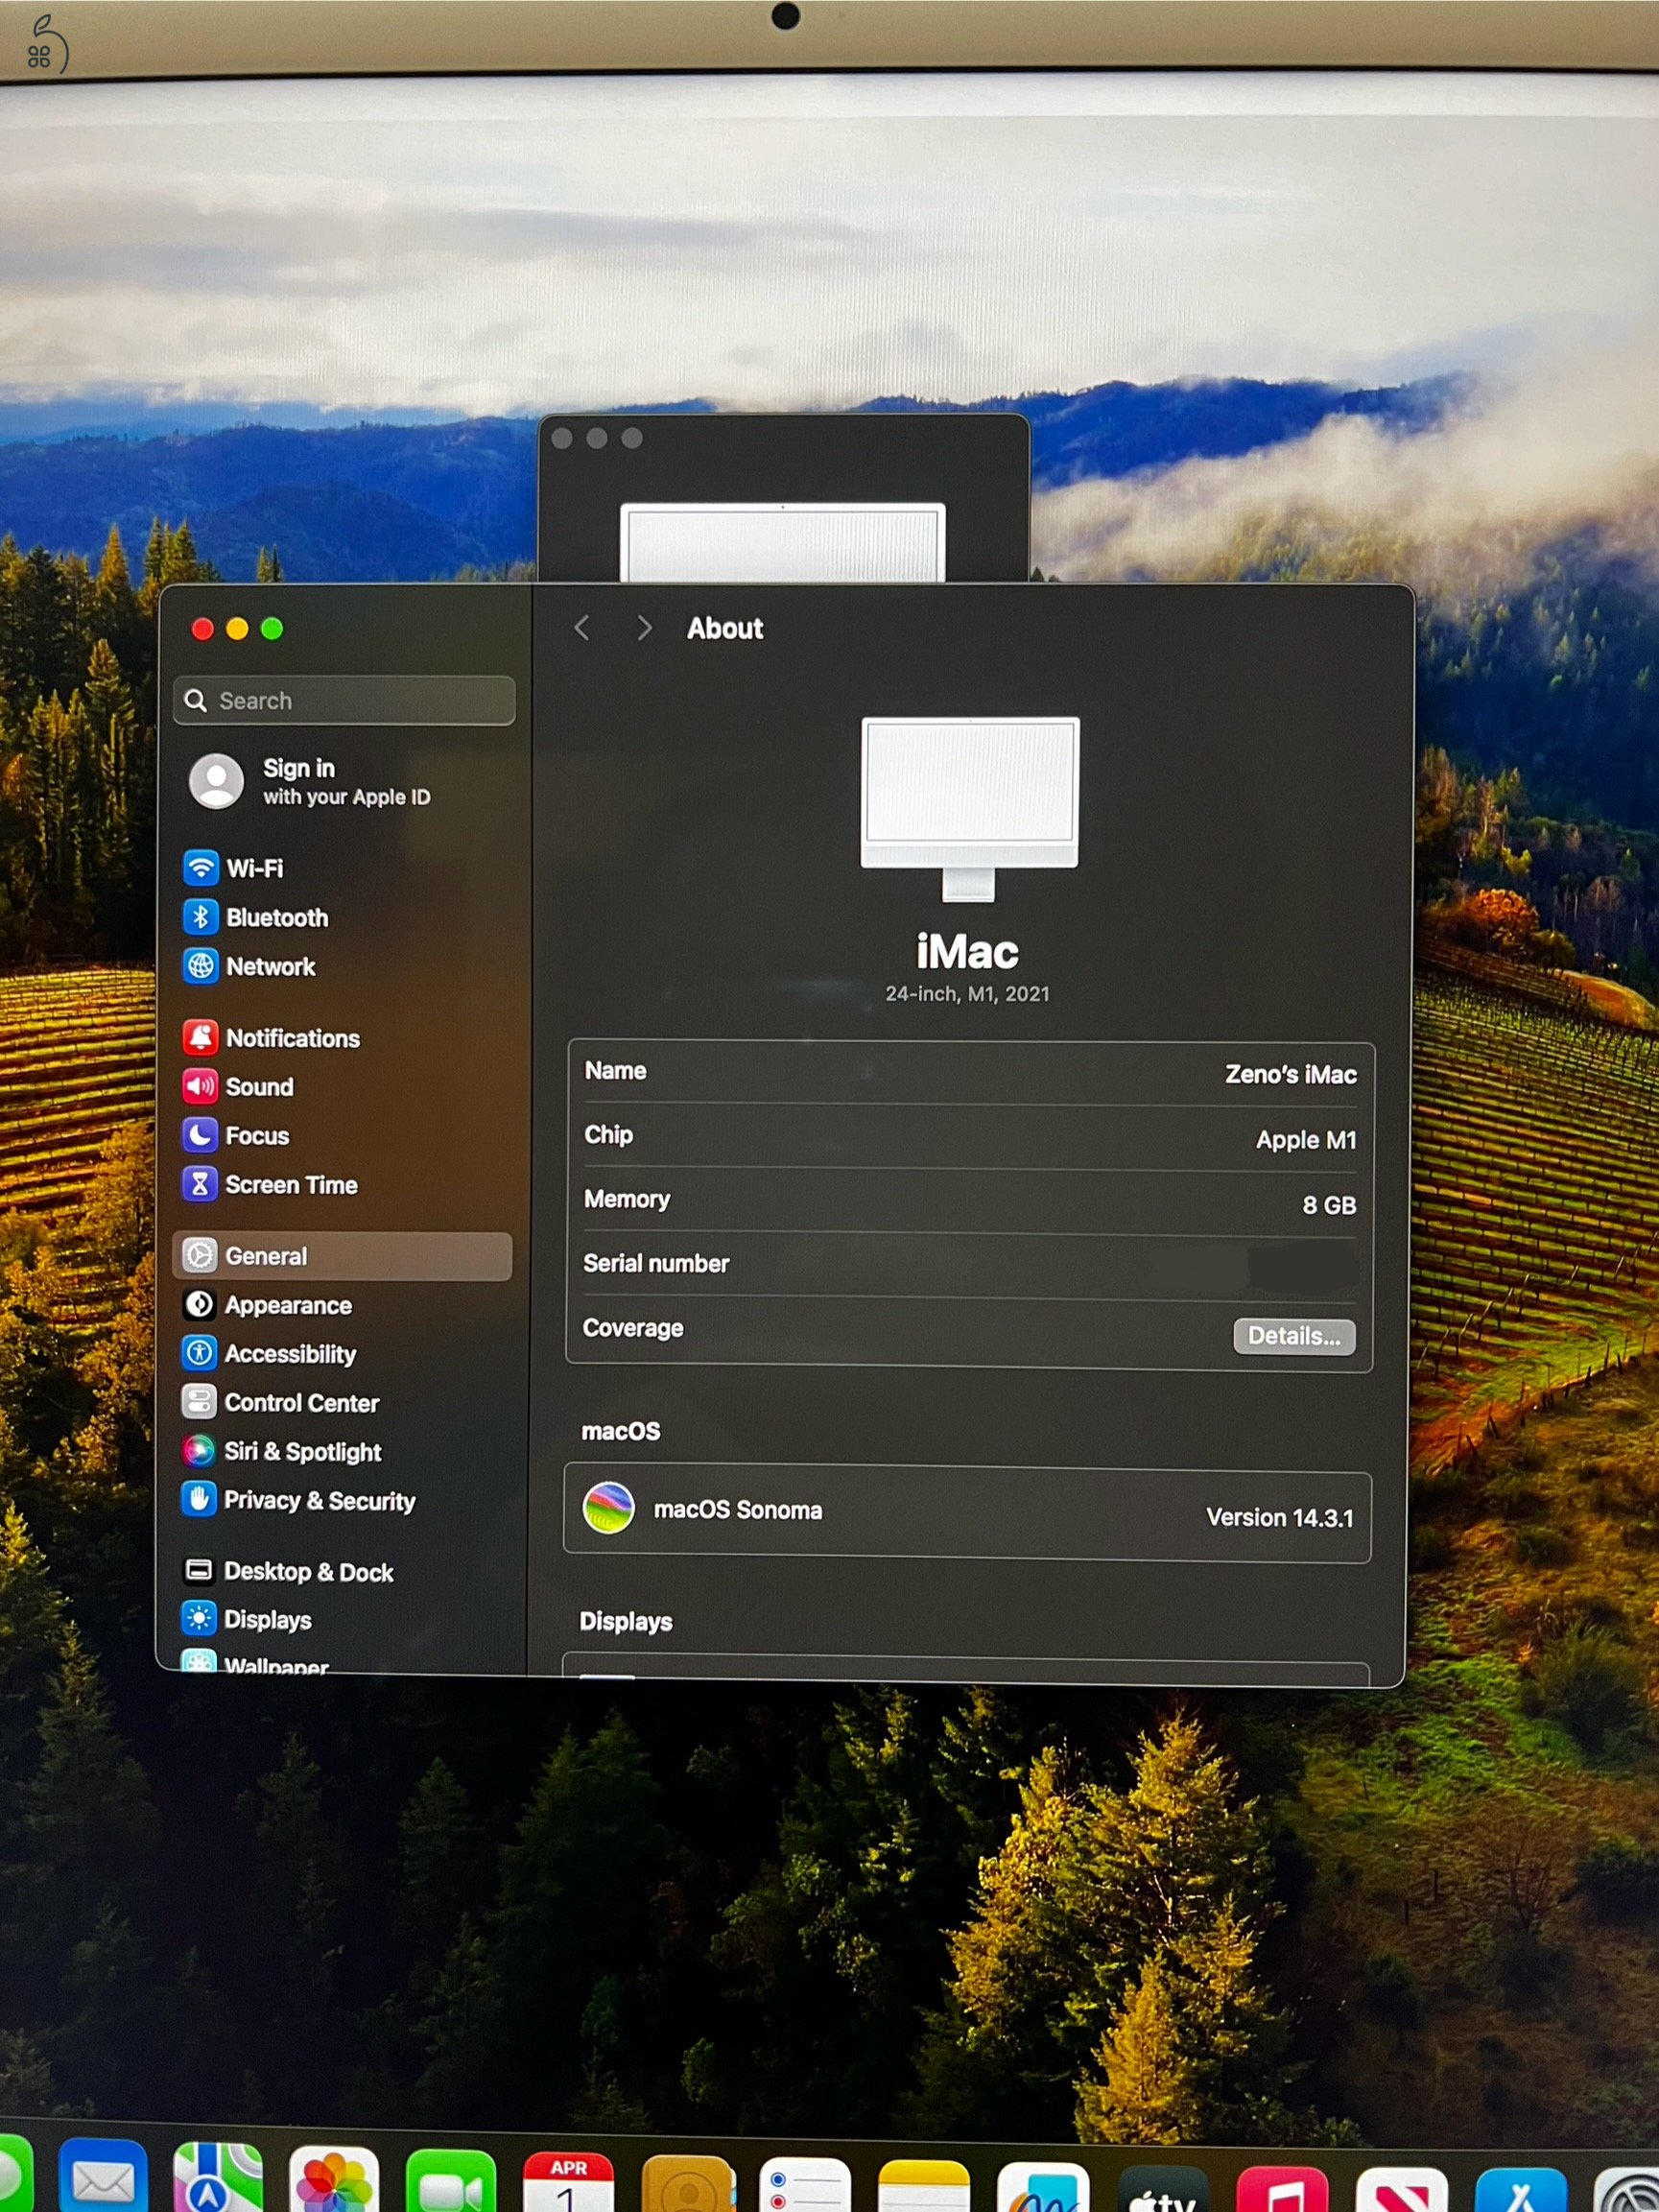Open Screen Time settings
The width and height of the screenshot is (1659, 2212).
click(x=271, y=1184)
